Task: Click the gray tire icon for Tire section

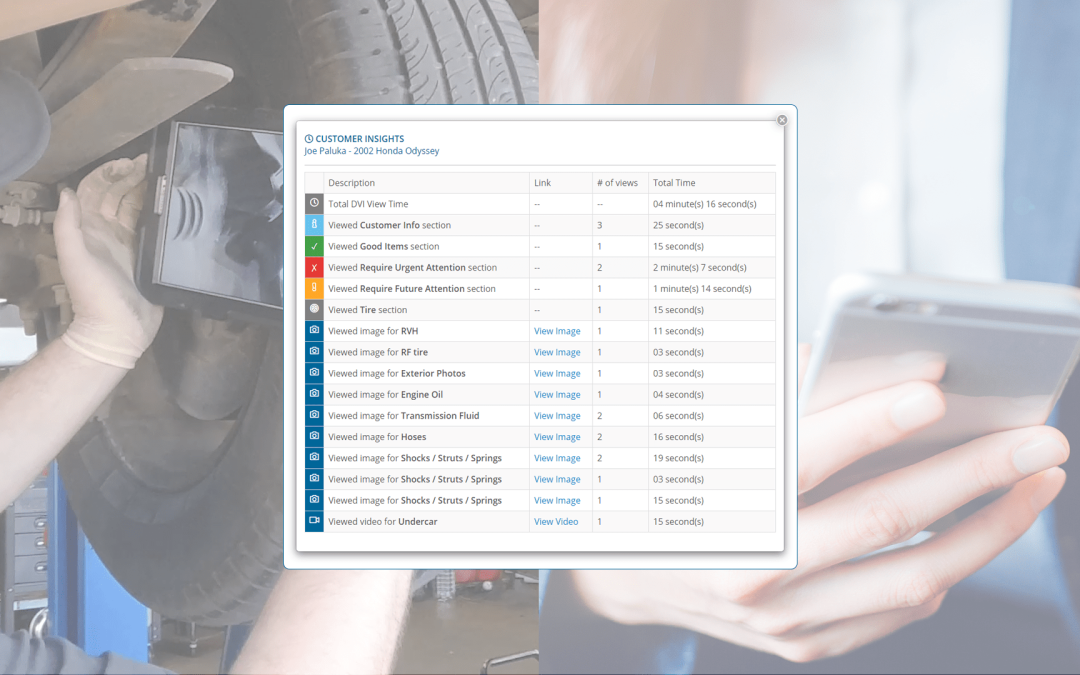Action: tap(313, 309)
